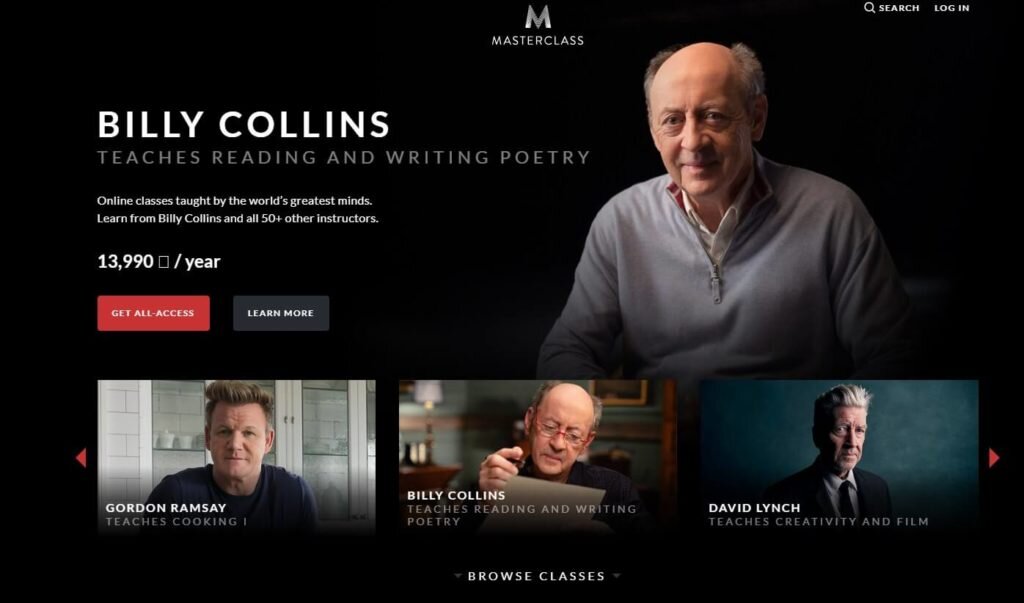Click the 13,990 per year price text
Image resolution: width=1024 pixels, height=603 pixels.
(159, 261)
